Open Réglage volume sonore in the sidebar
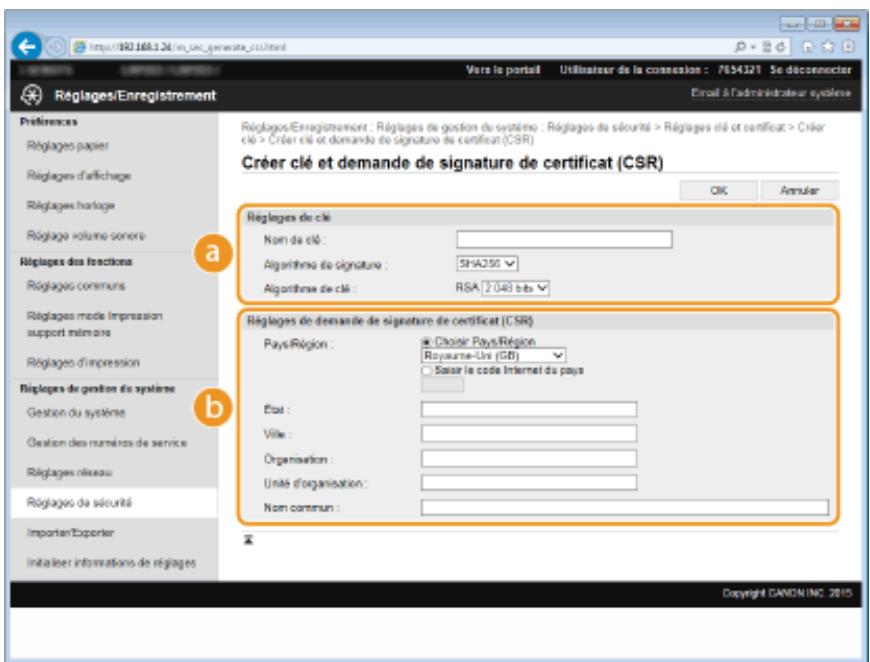Image resolution: width=870 pixels, height=662 pixels. click(86, 236)
